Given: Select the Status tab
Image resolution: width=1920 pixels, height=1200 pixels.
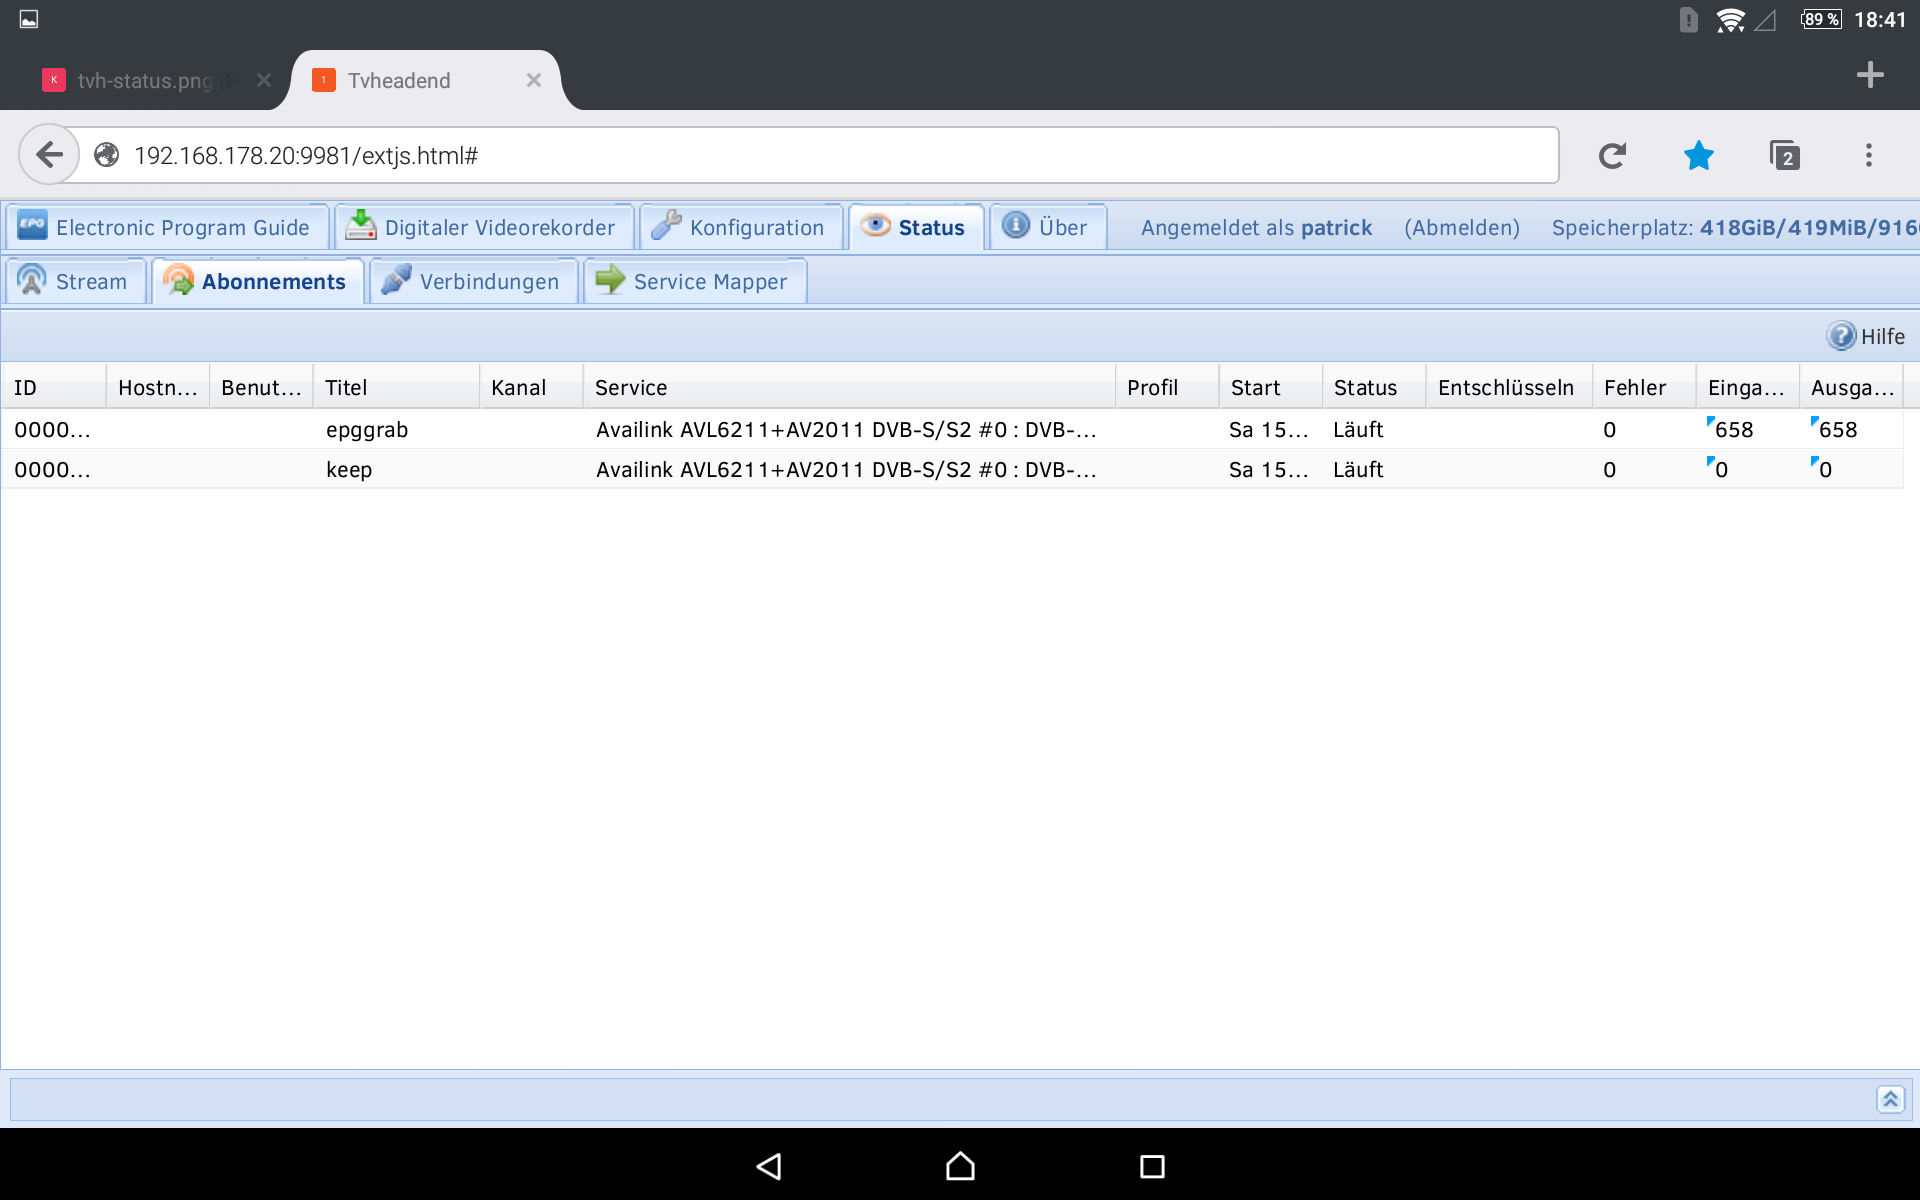Looking at the screenshot, I should coord(916,227).
